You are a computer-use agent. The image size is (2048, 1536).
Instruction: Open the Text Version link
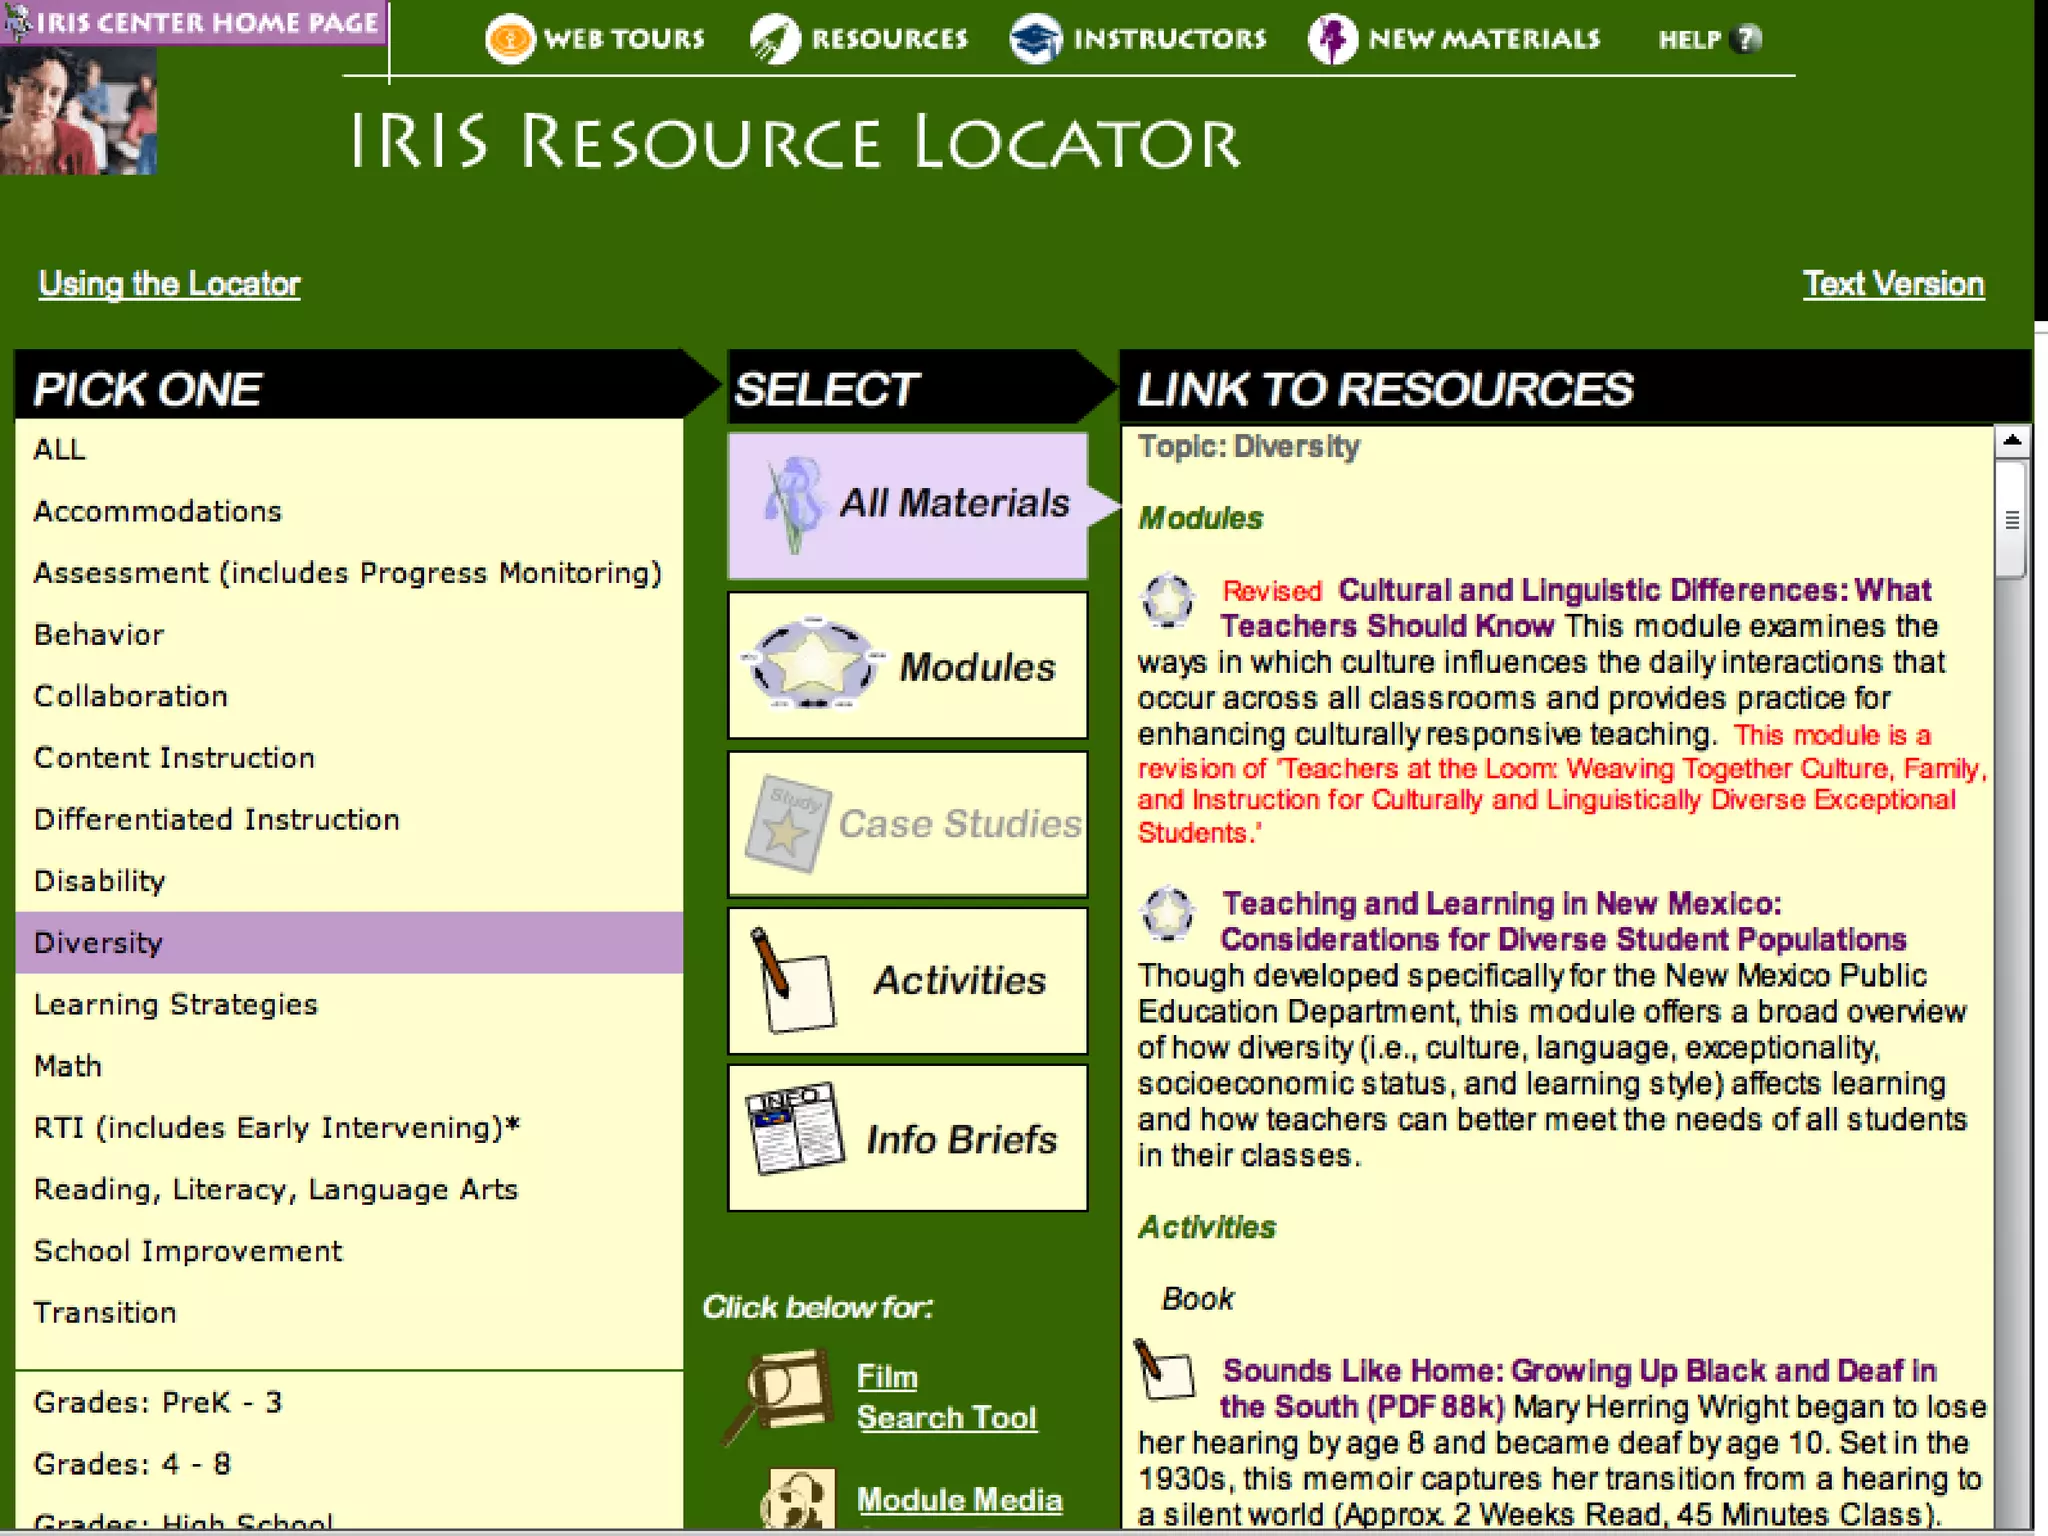[x=1892, y=284]
